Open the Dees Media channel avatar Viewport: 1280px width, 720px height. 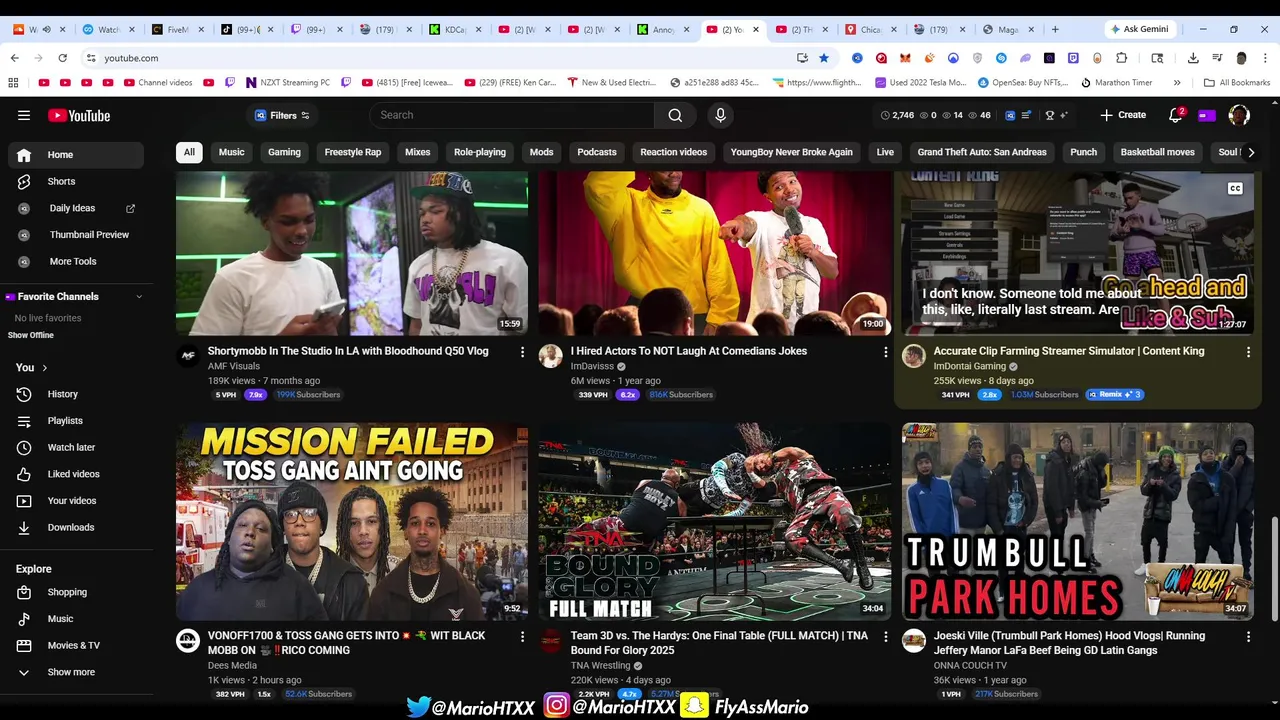tap(188, 641)
